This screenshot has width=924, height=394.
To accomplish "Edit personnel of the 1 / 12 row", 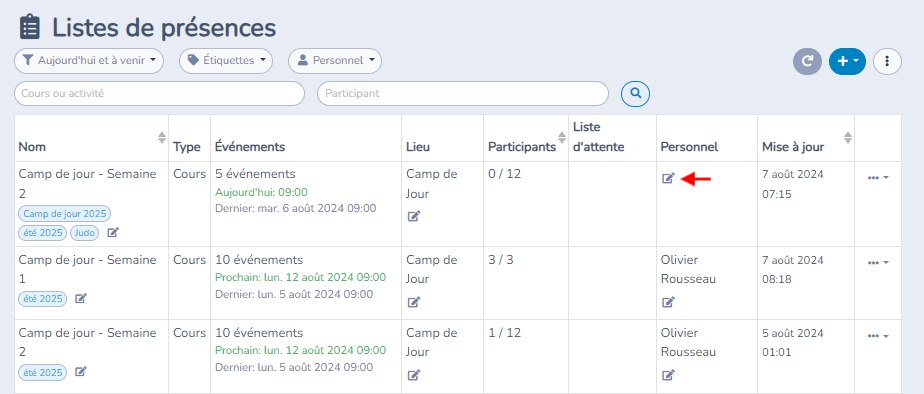I will pyautogui.click(x=668, y=375).
